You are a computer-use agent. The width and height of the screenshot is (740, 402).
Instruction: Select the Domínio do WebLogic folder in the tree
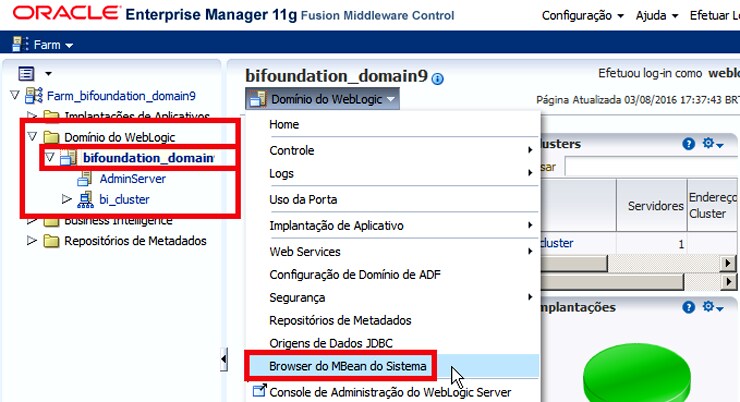[119, 137]
